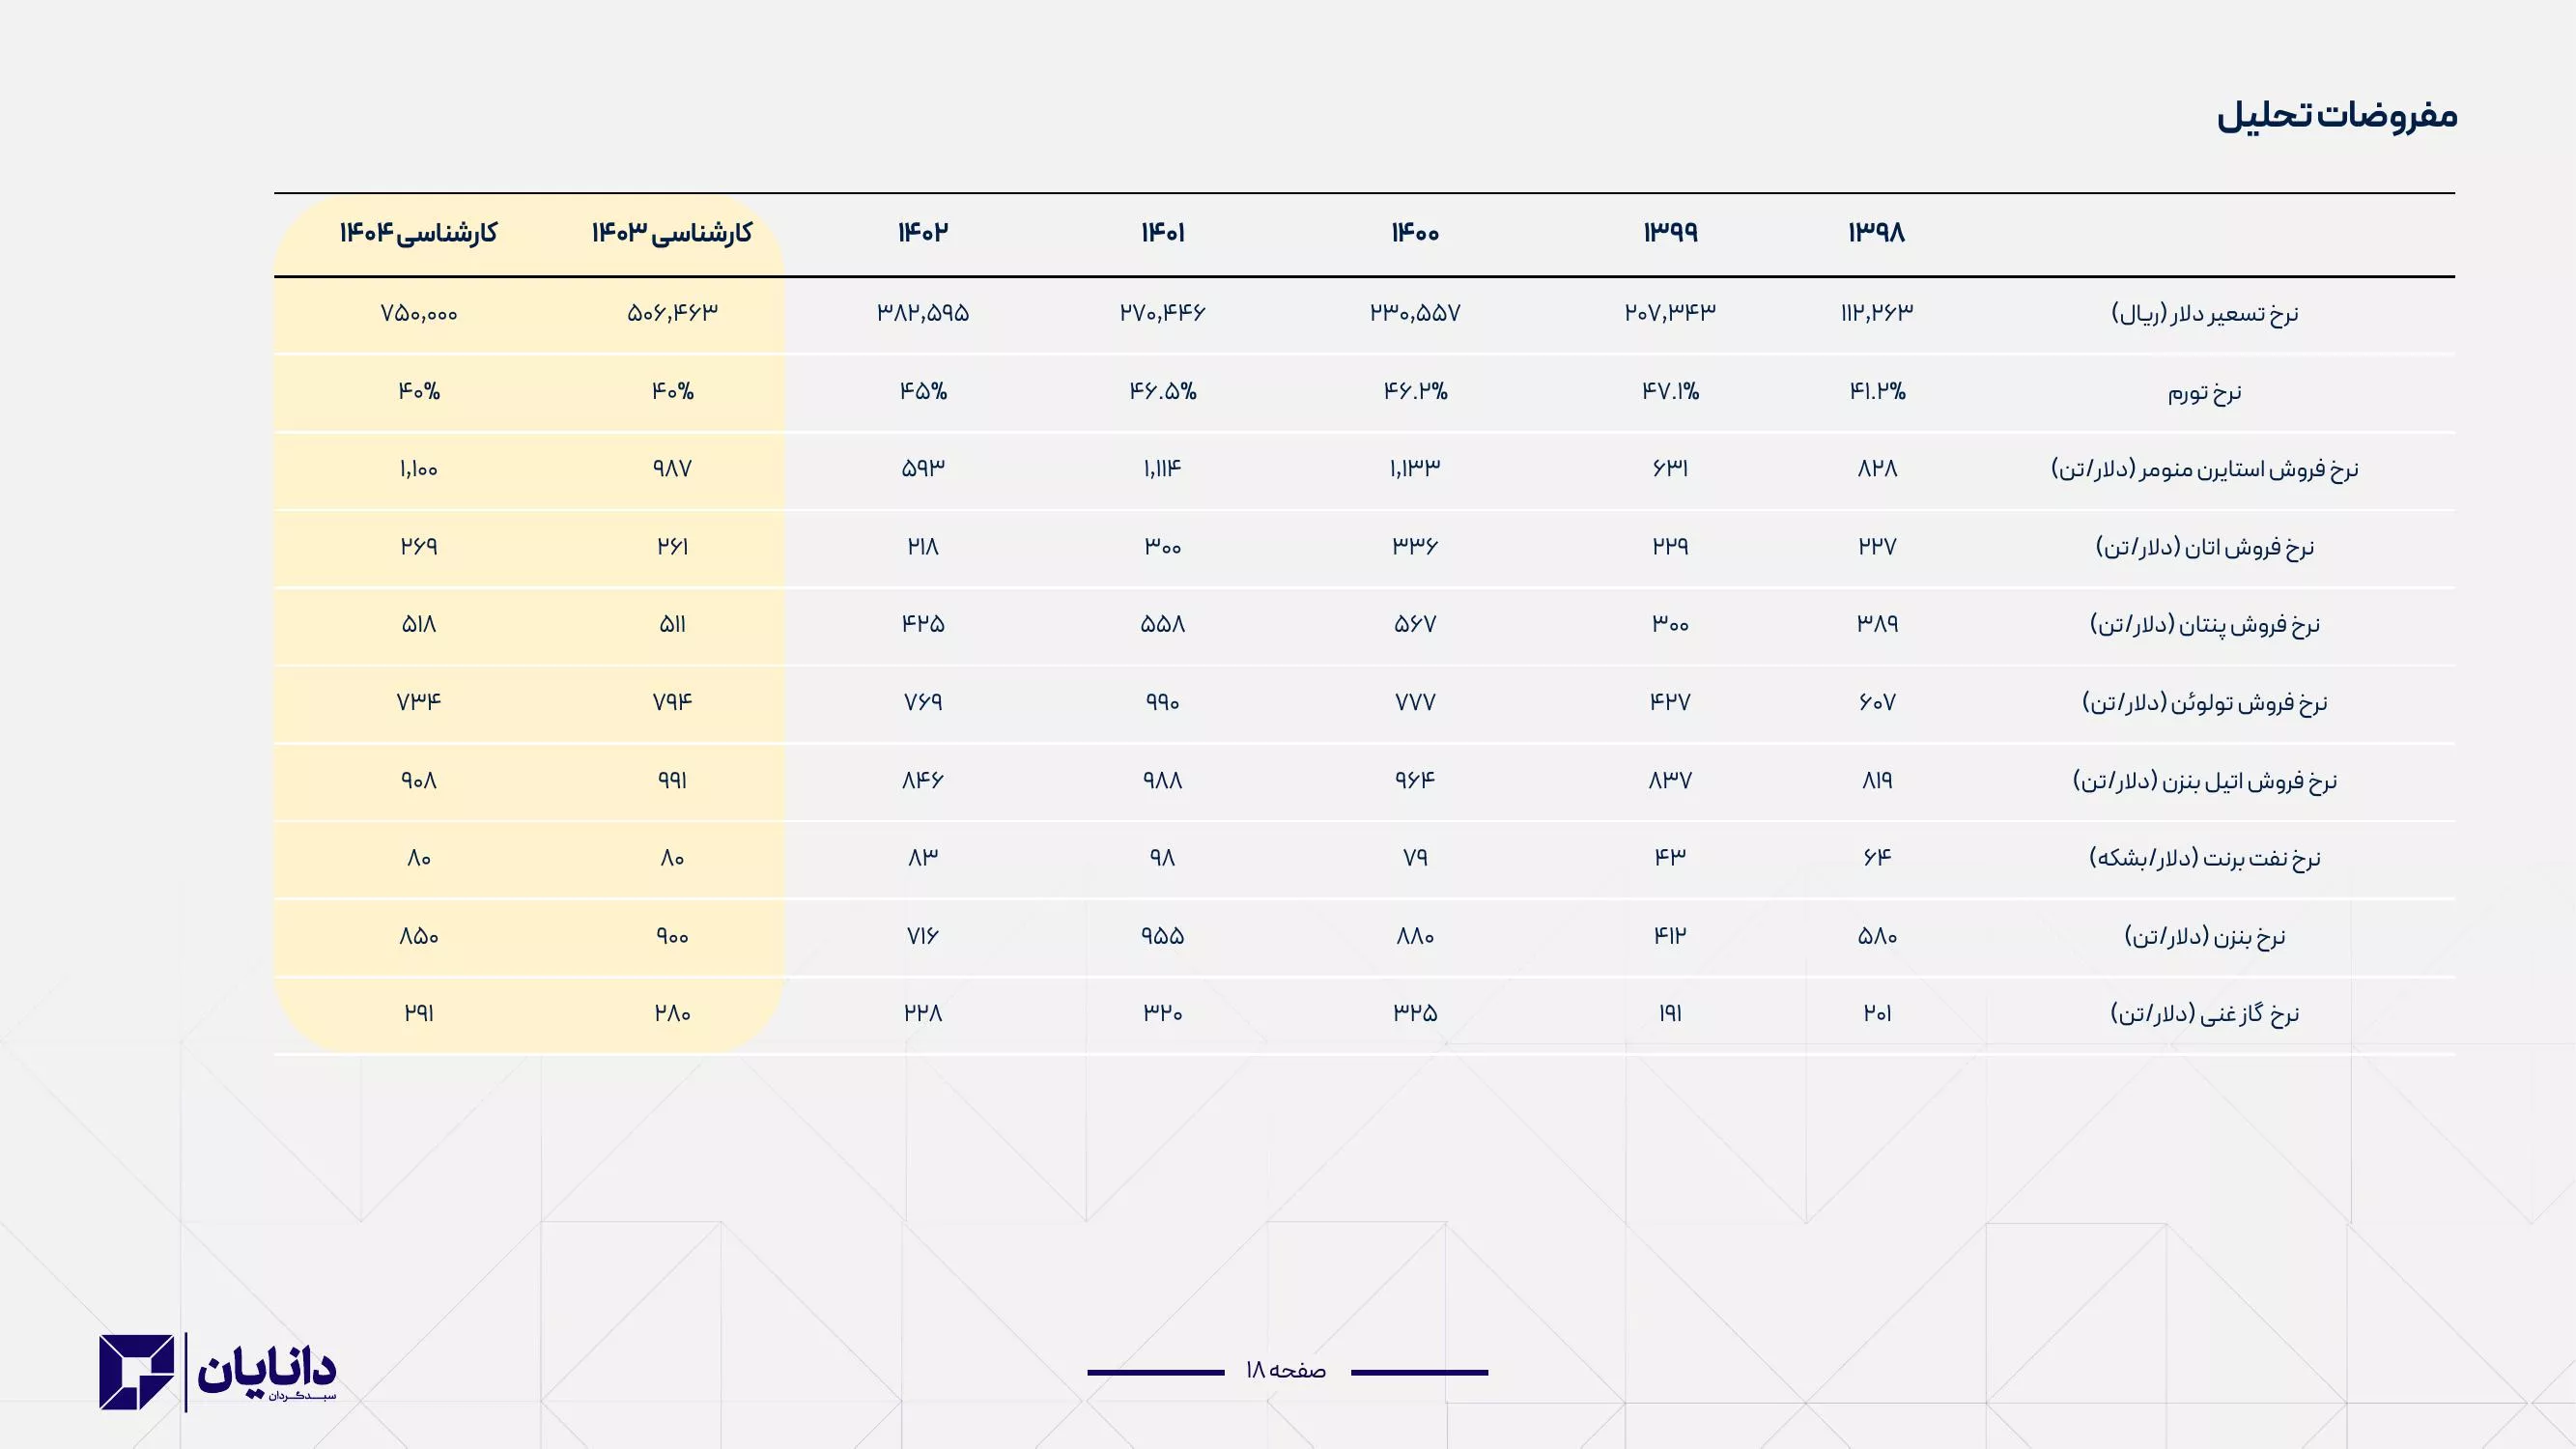Click styrene monomer value ۵۹۳
Viewport: 2576px width, 1449px height.
click(x=922, y=468)
